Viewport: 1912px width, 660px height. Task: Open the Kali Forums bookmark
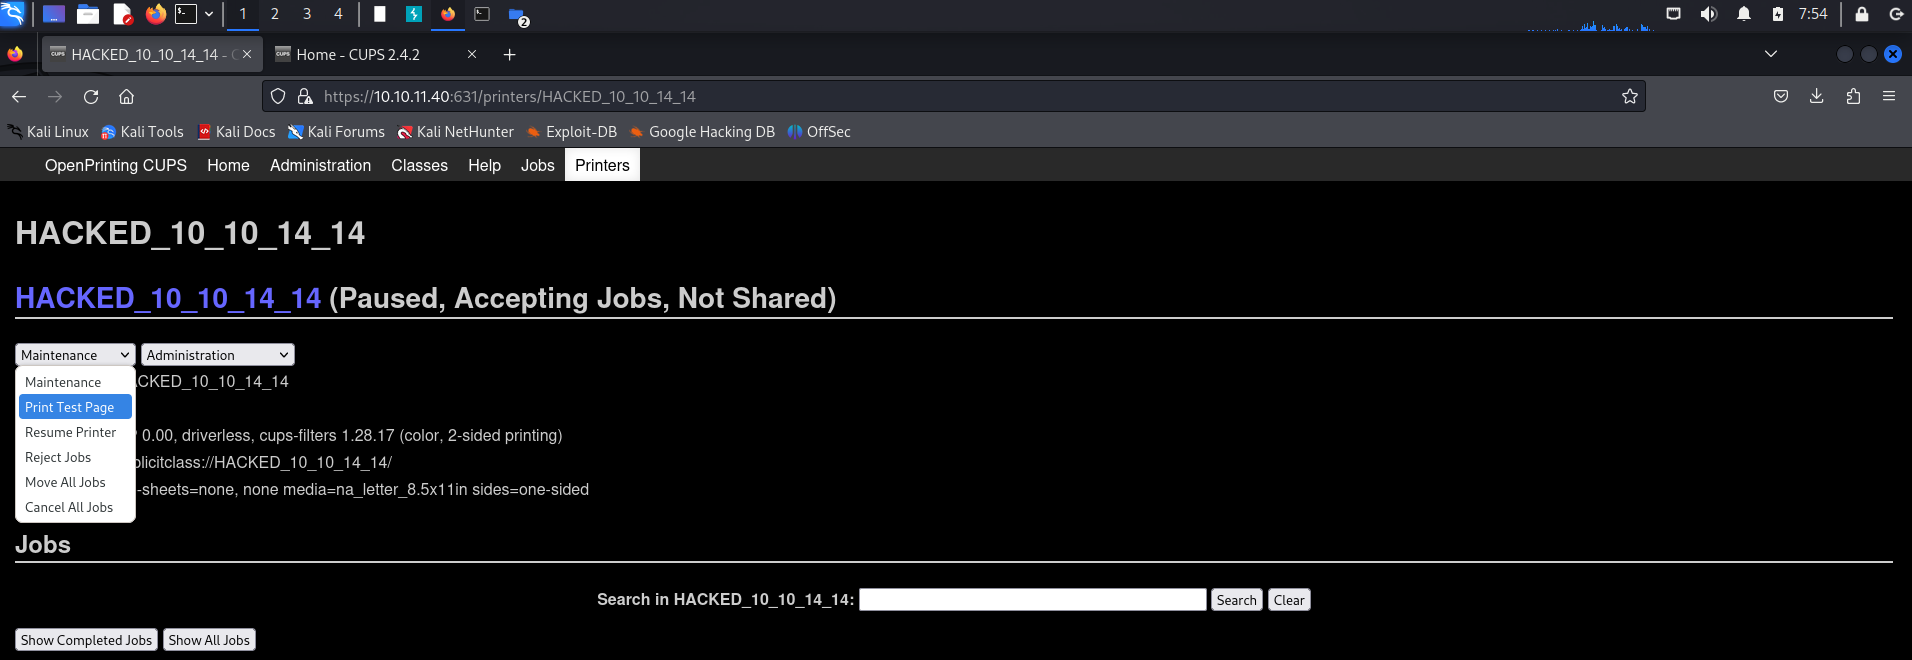tap(336, 132)
